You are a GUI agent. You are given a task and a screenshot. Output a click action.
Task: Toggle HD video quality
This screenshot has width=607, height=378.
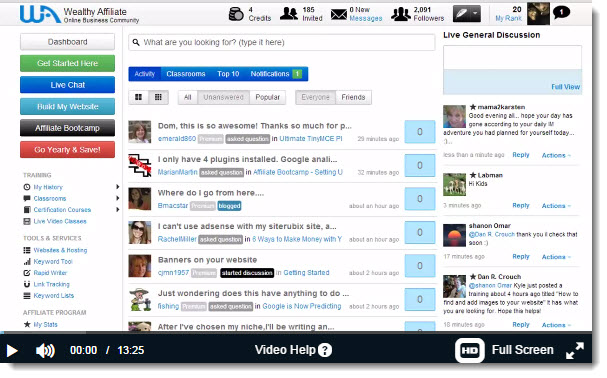click(470, 351)
